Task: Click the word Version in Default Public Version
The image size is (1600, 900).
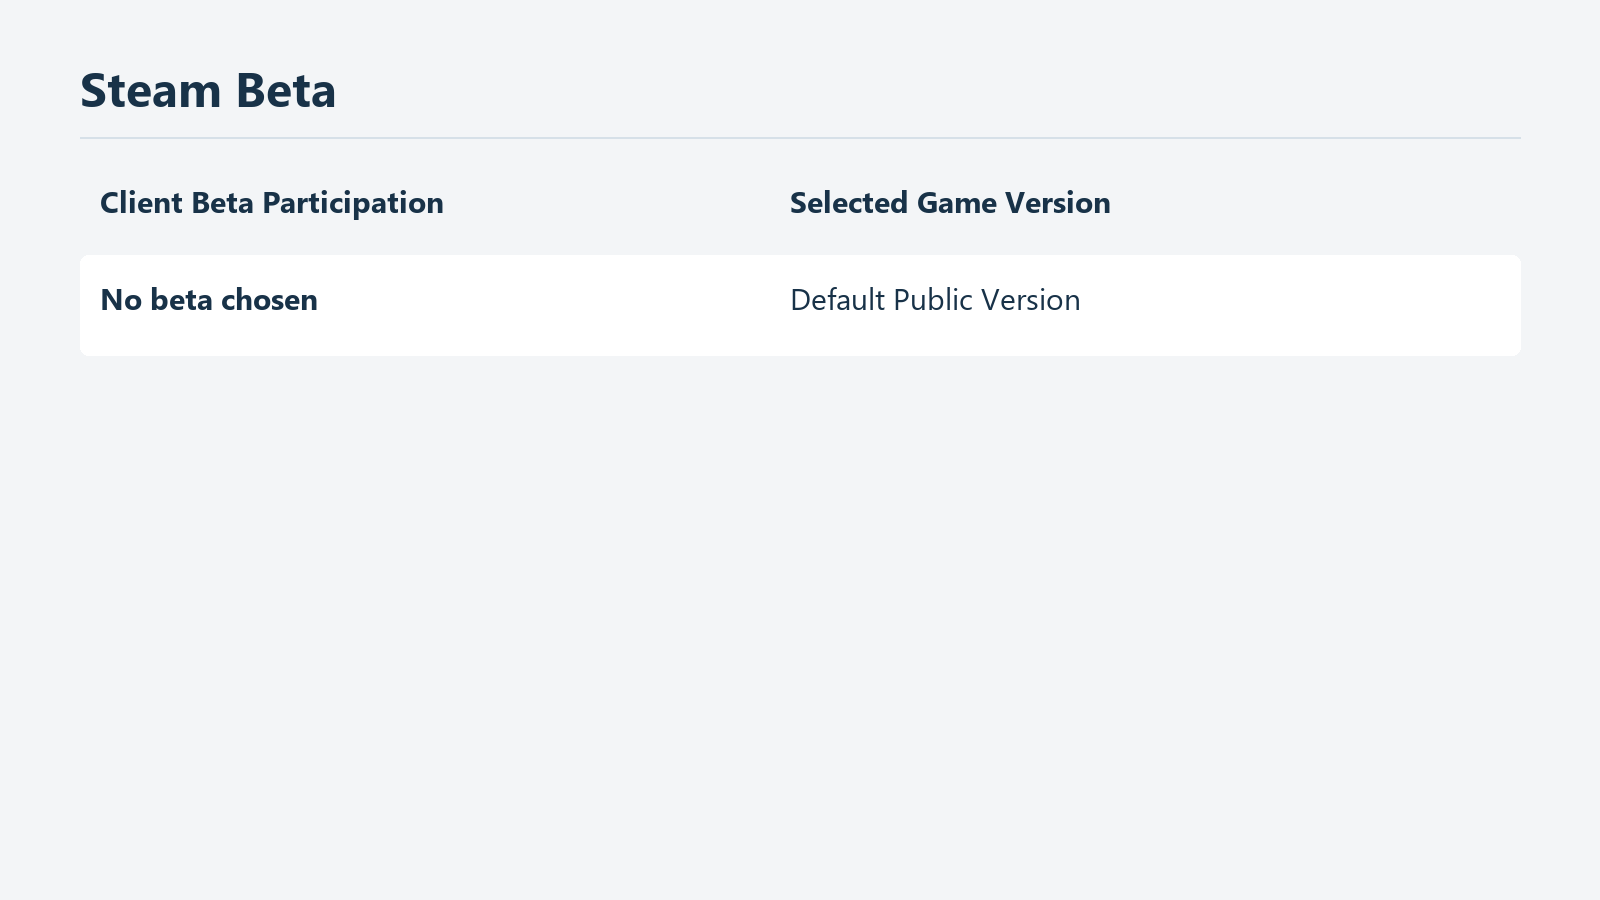Action: coord(1031,300)
